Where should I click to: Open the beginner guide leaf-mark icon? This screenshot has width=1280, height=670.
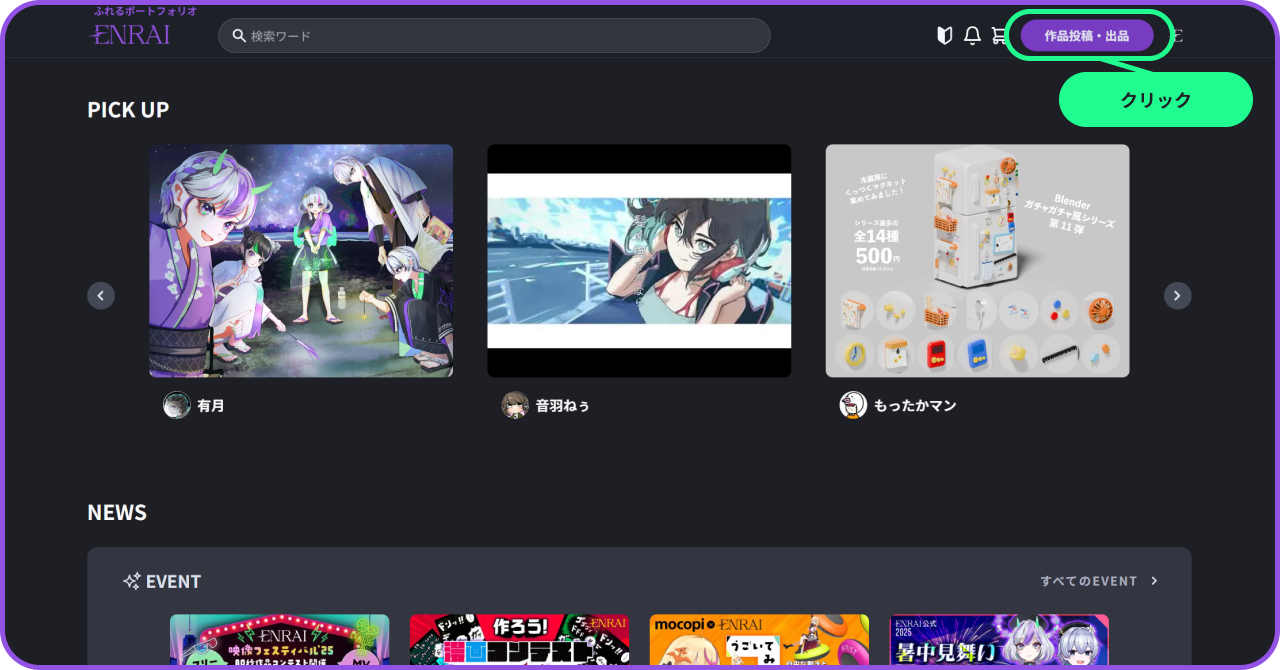(944, 36)
